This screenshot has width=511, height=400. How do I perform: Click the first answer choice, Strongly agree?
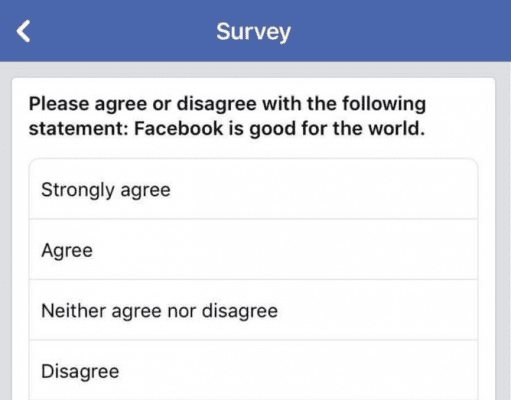point(254,189)
